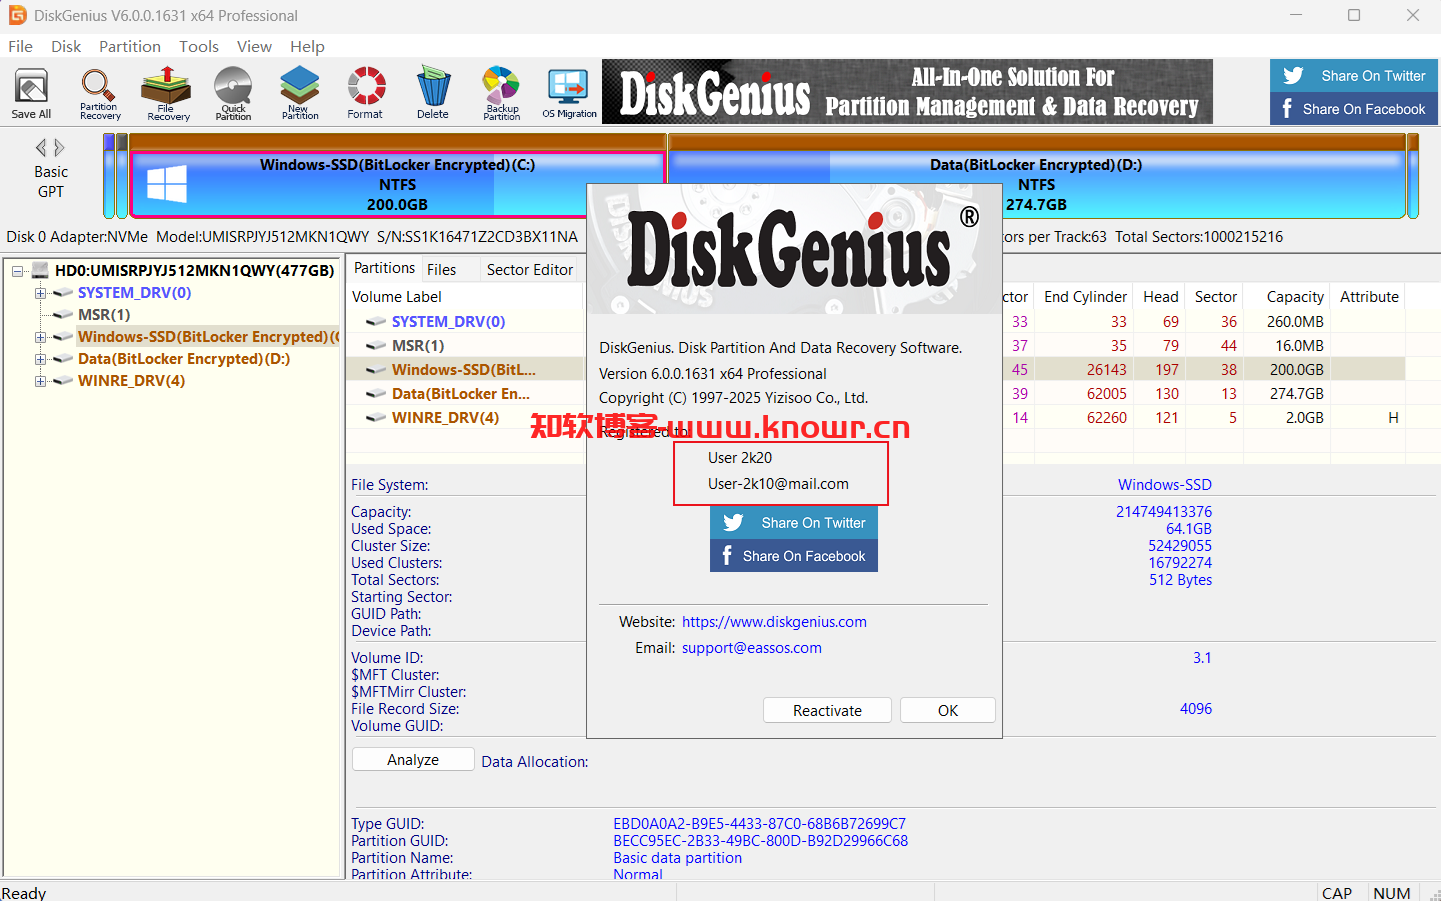Image resolution: width=1441 pixels, height=901 pixels.
Task: Create a New Partition
Action: tap(300, 93)
